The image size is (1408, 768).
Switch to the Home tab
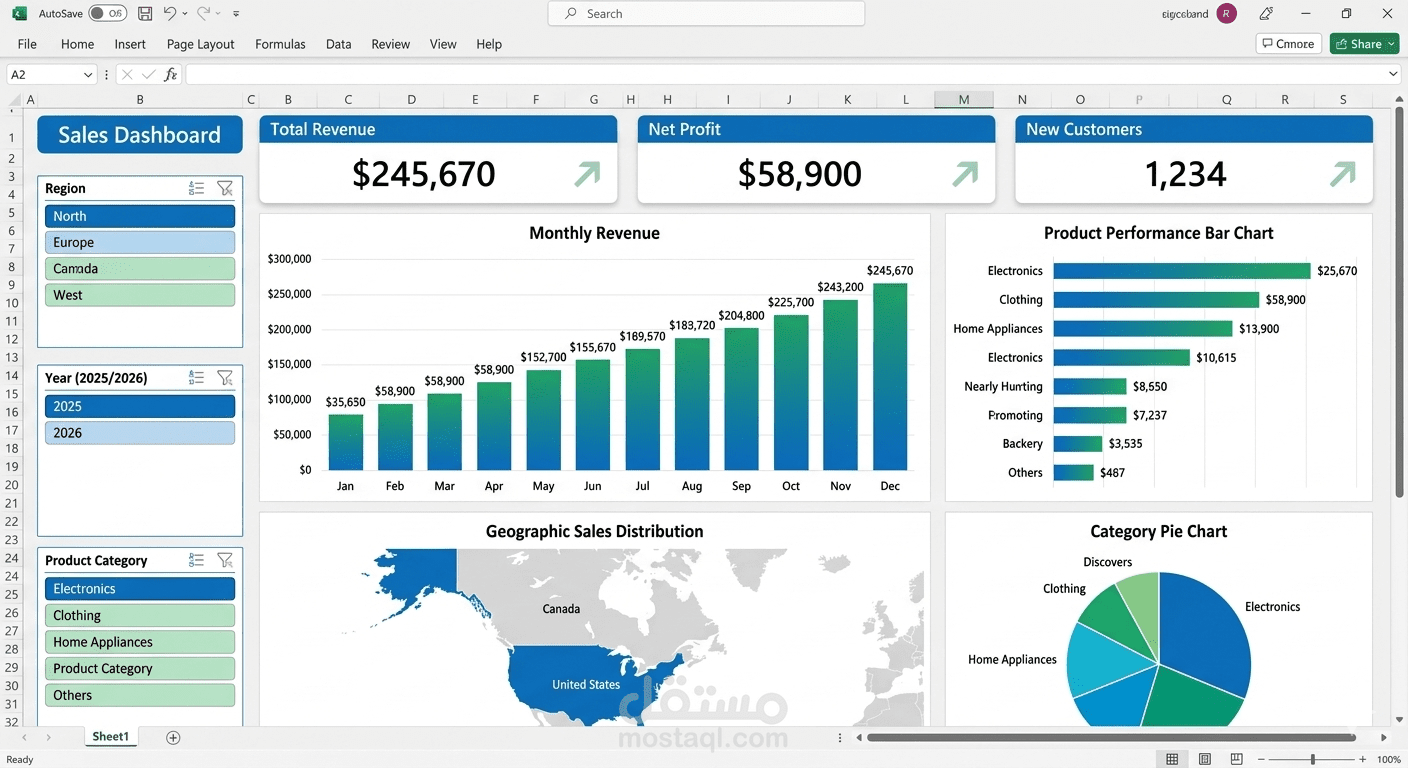[77, 44]
